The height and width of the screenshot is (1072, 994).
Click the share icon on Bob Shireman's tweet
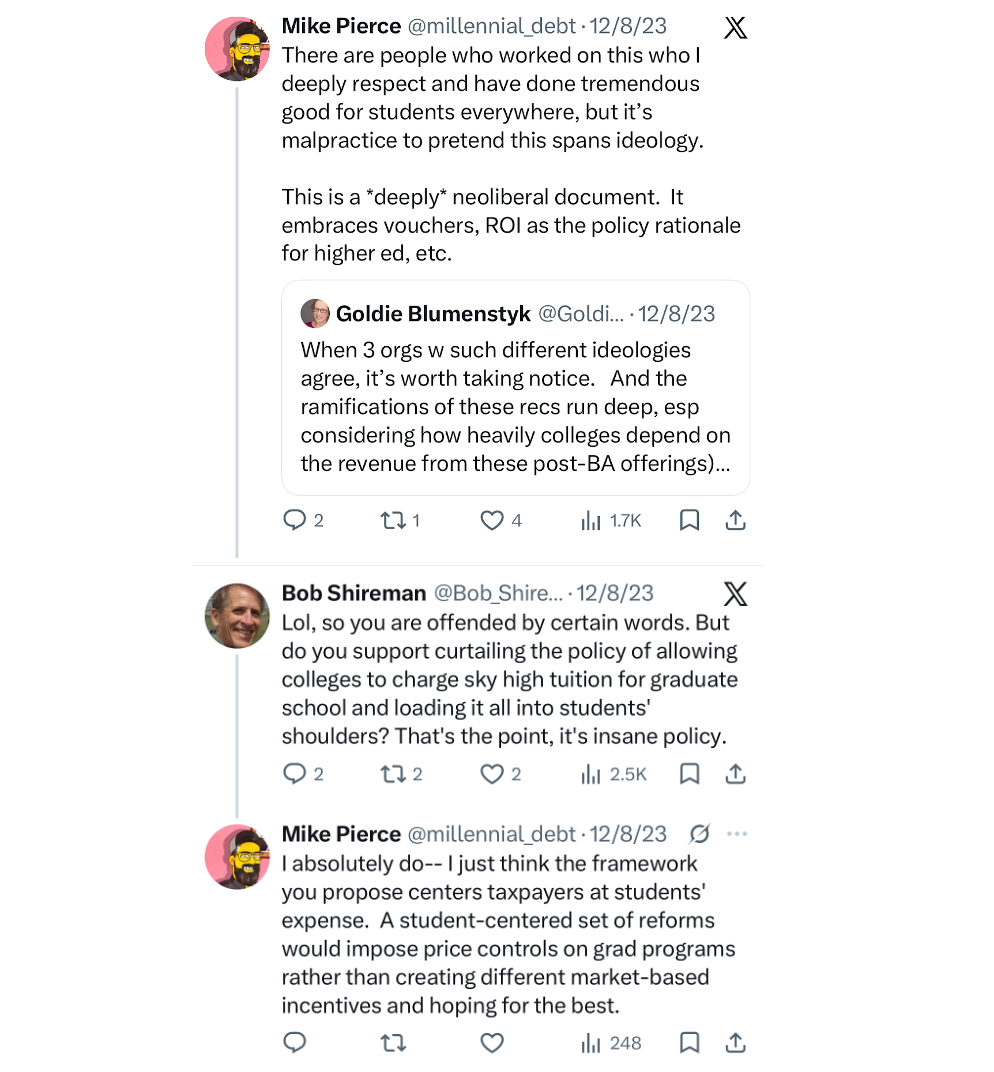pos(735,773)
